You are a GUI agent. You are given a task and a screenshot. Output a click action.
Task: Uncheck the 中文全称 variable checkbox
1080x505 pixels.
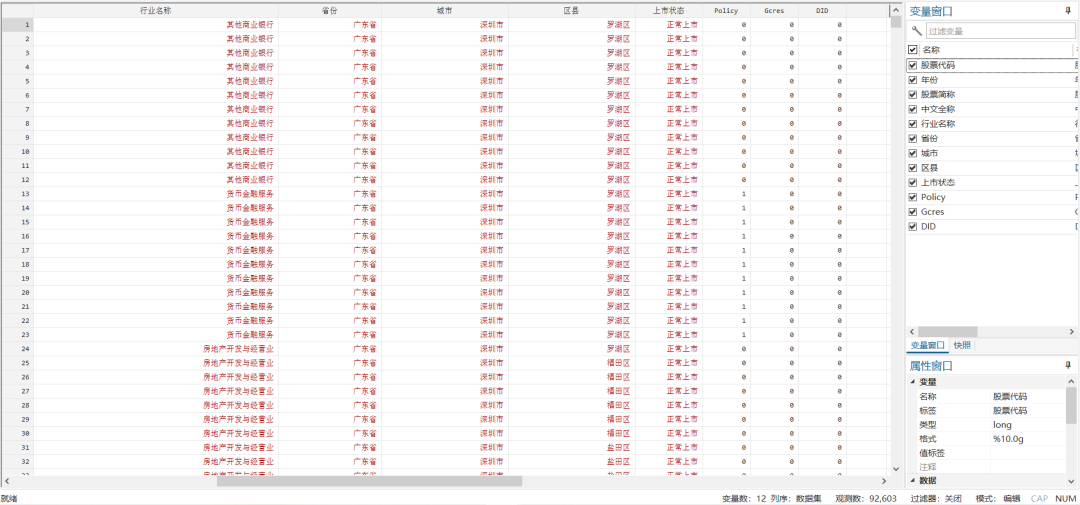(913, 109)
